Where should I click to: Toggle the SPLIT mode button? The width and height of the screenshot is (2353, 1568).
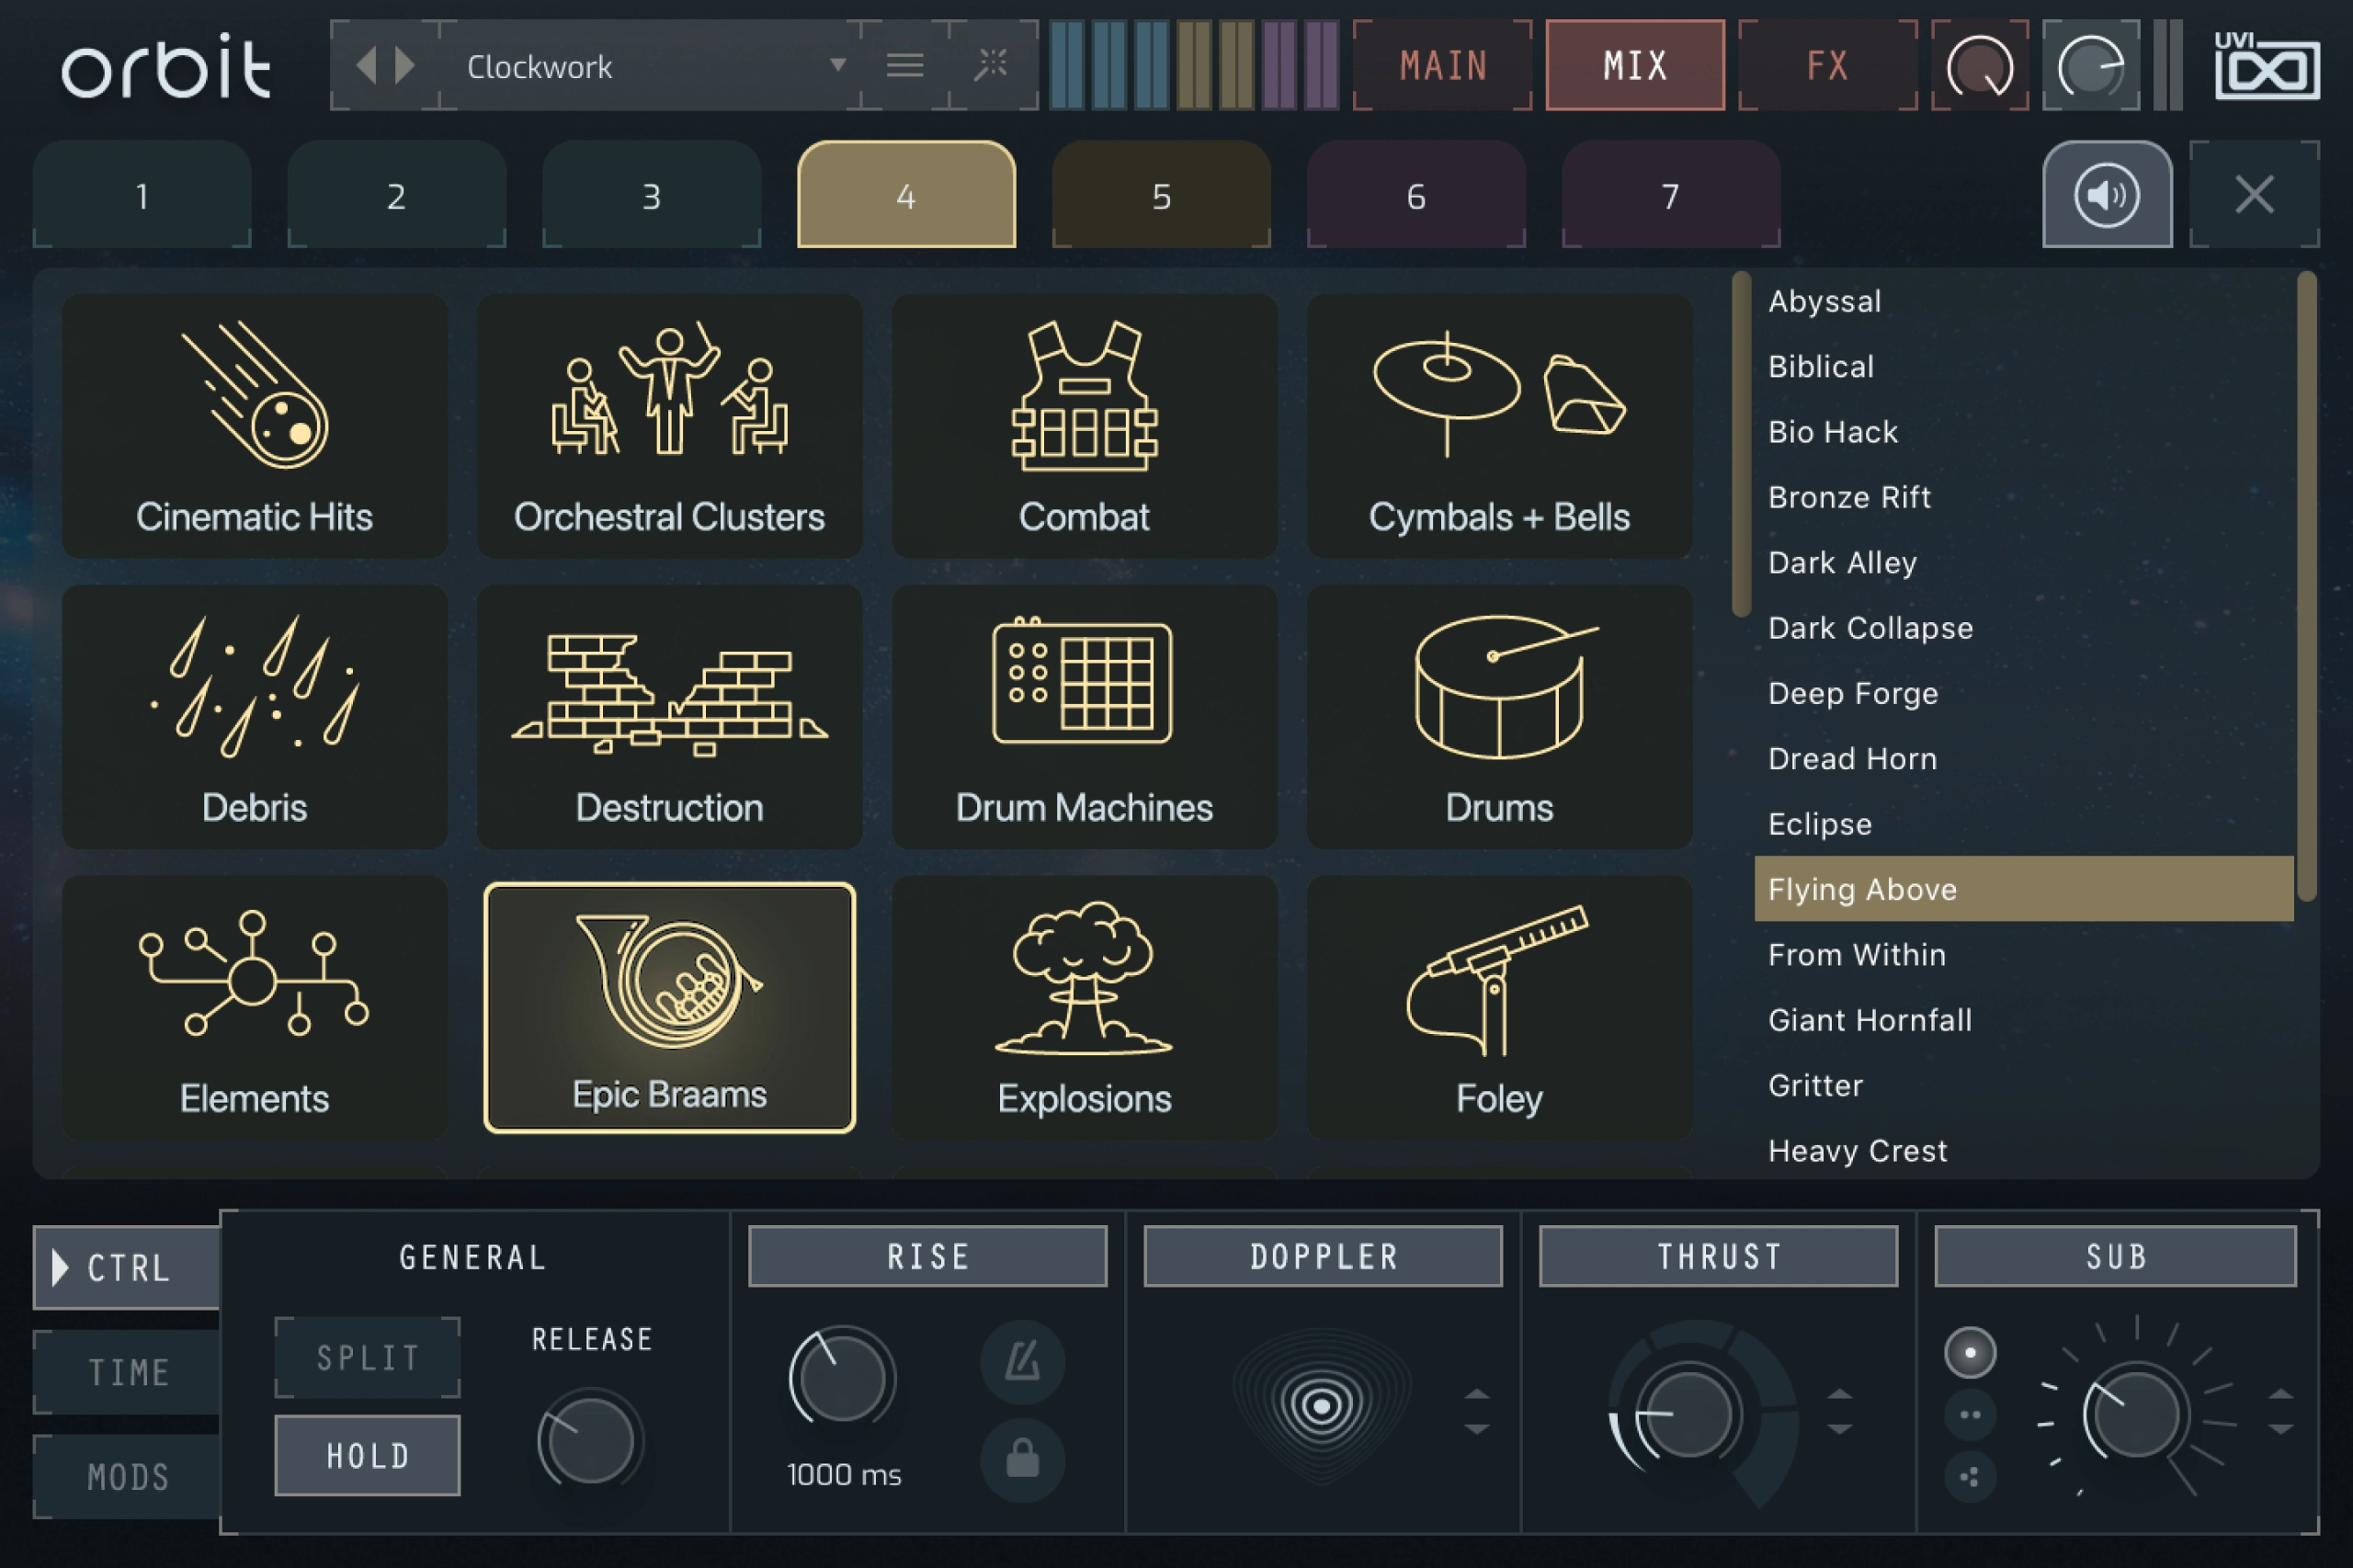pos(367,1357)
